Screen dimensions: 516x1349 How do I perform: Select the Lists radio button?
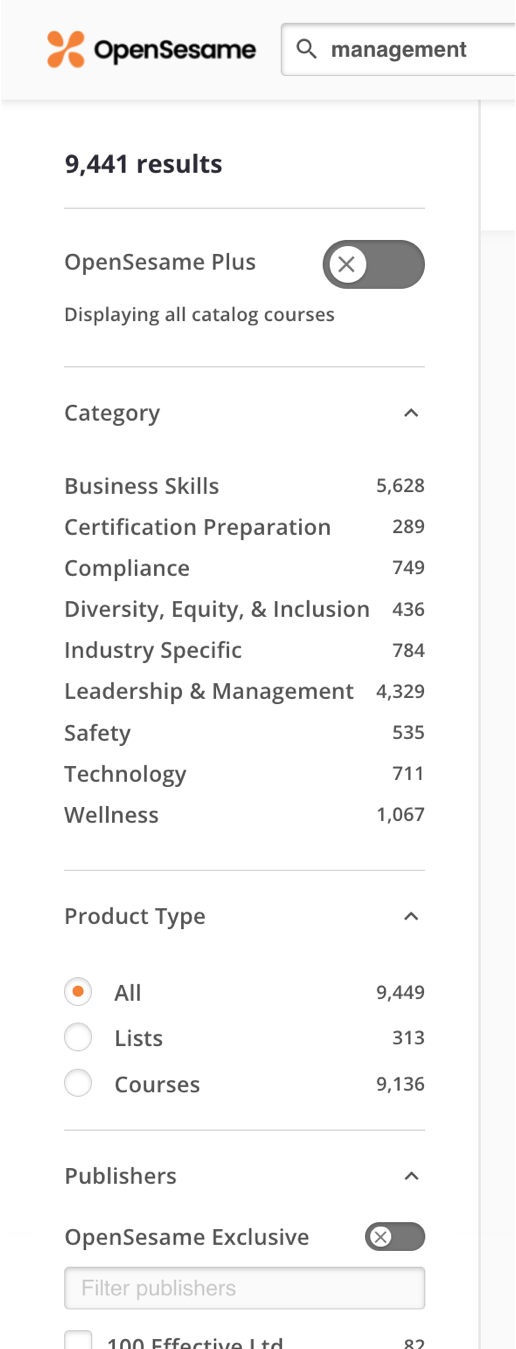(78, 1038)
